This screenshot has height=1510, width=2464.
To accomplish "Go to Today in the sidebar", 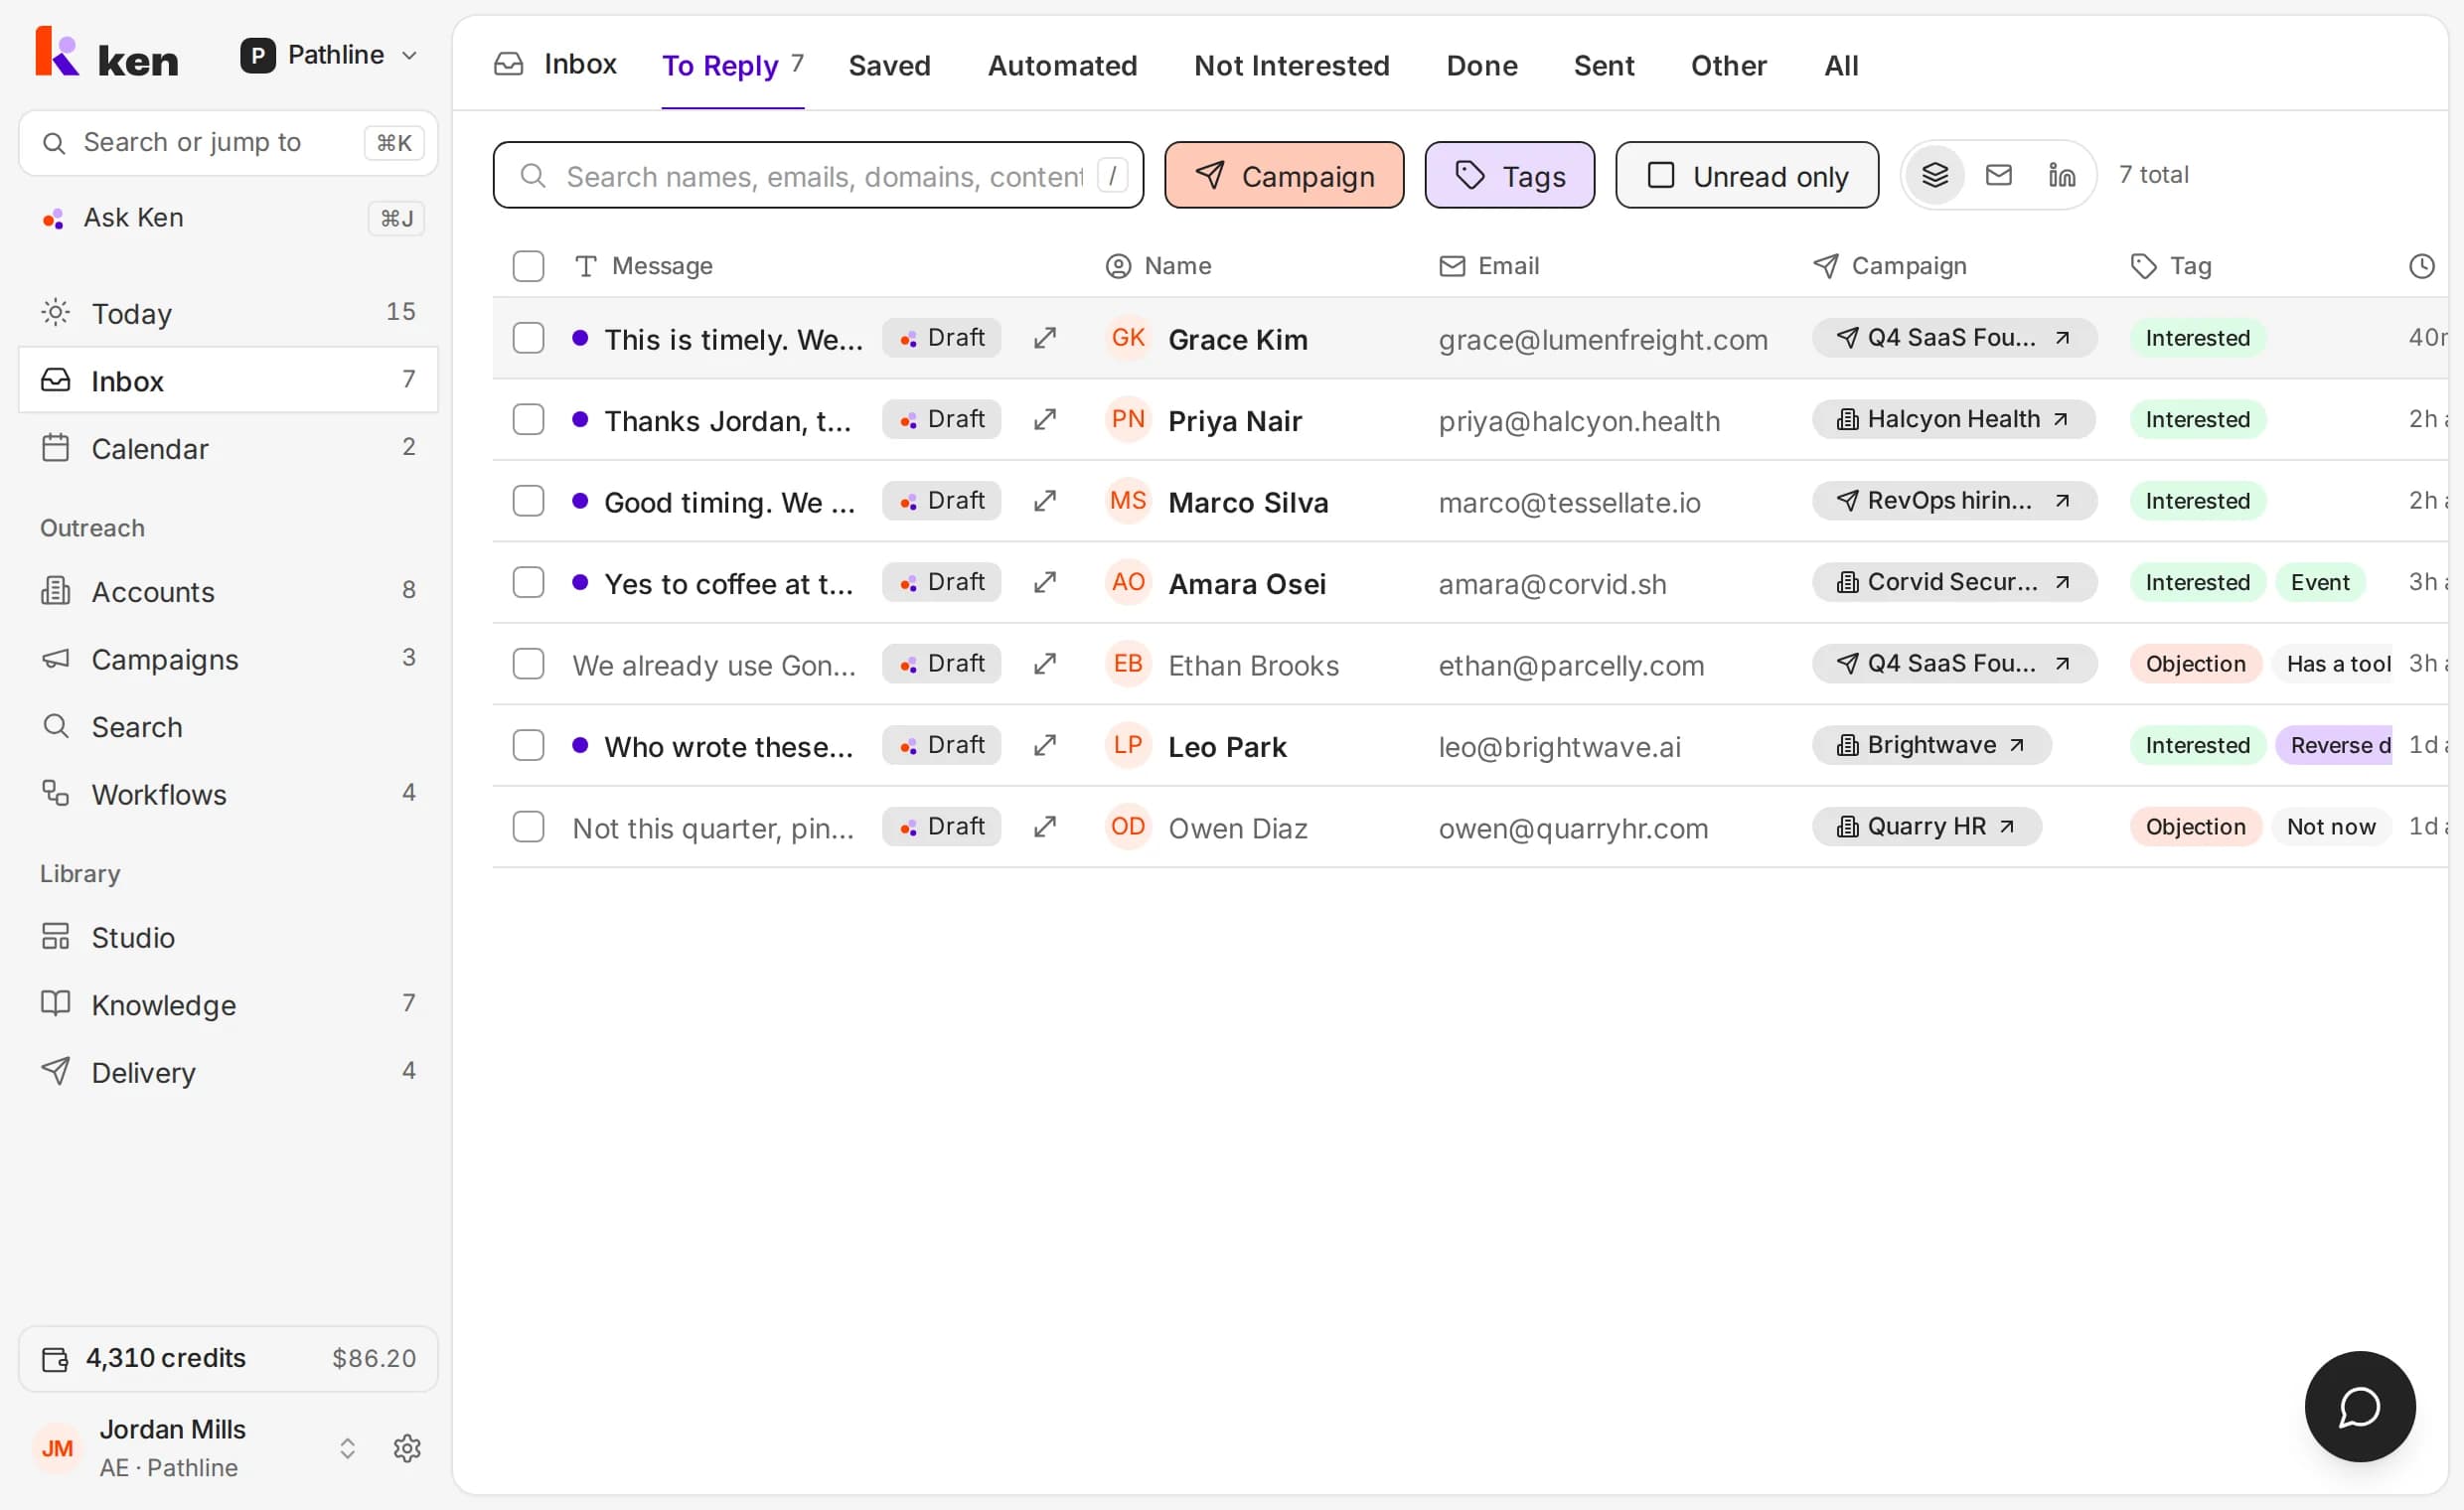I will 228,313.
